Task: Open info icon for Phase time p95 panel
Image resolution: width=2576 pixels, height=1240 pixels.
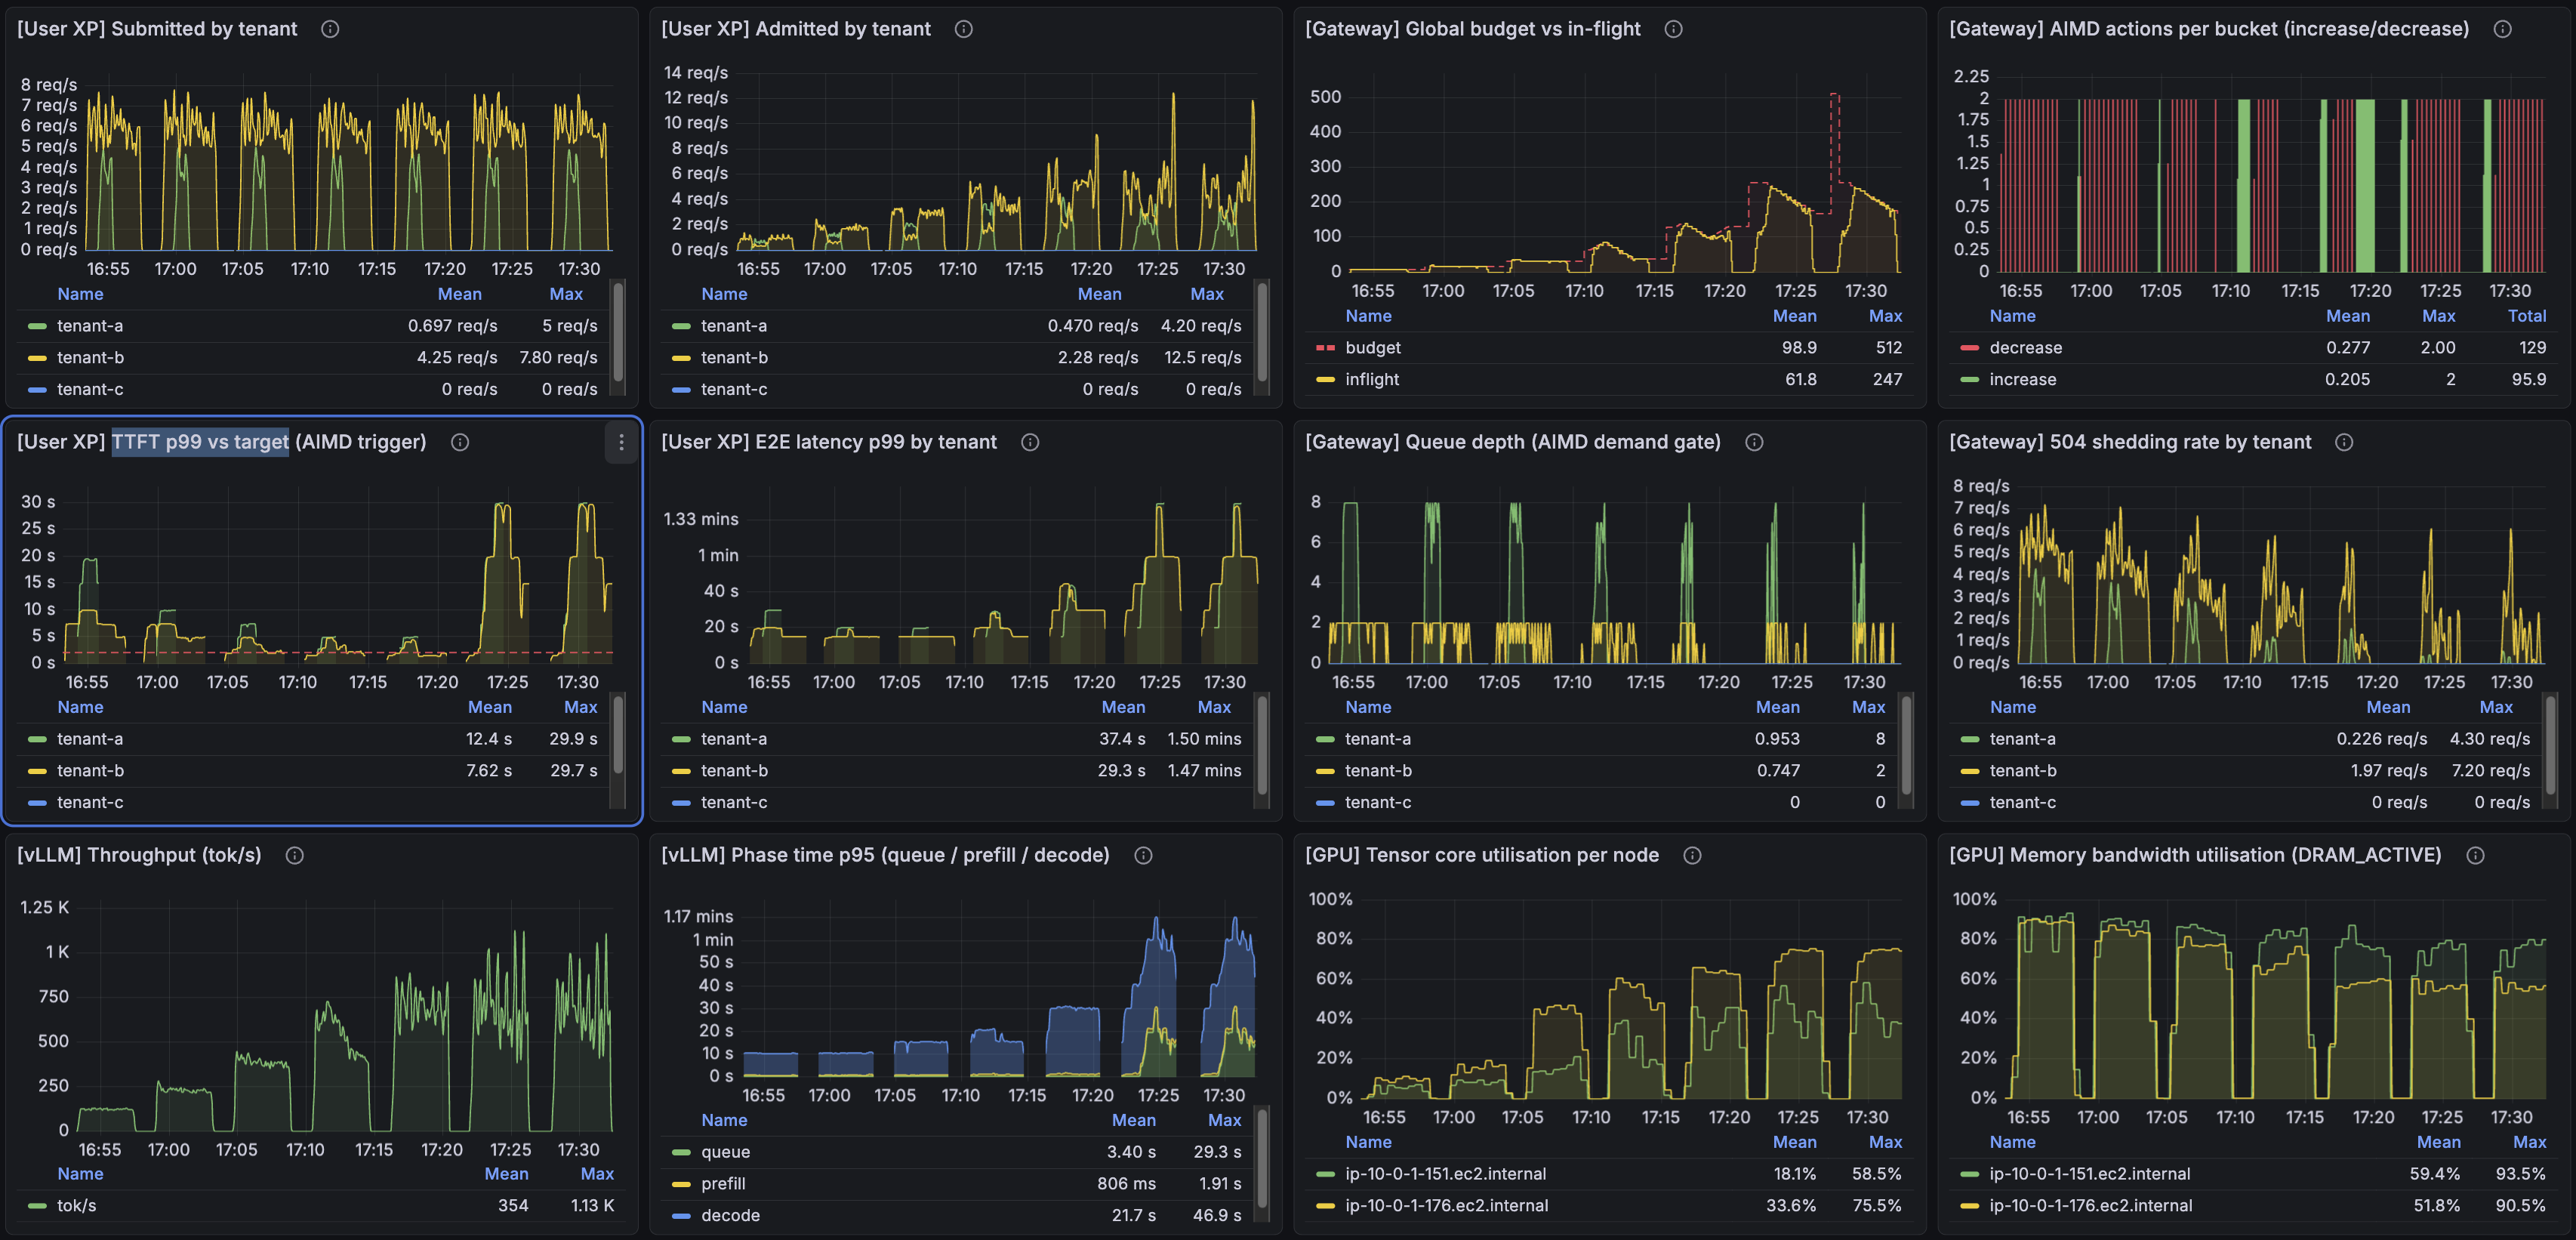Action: [1143, 855]
